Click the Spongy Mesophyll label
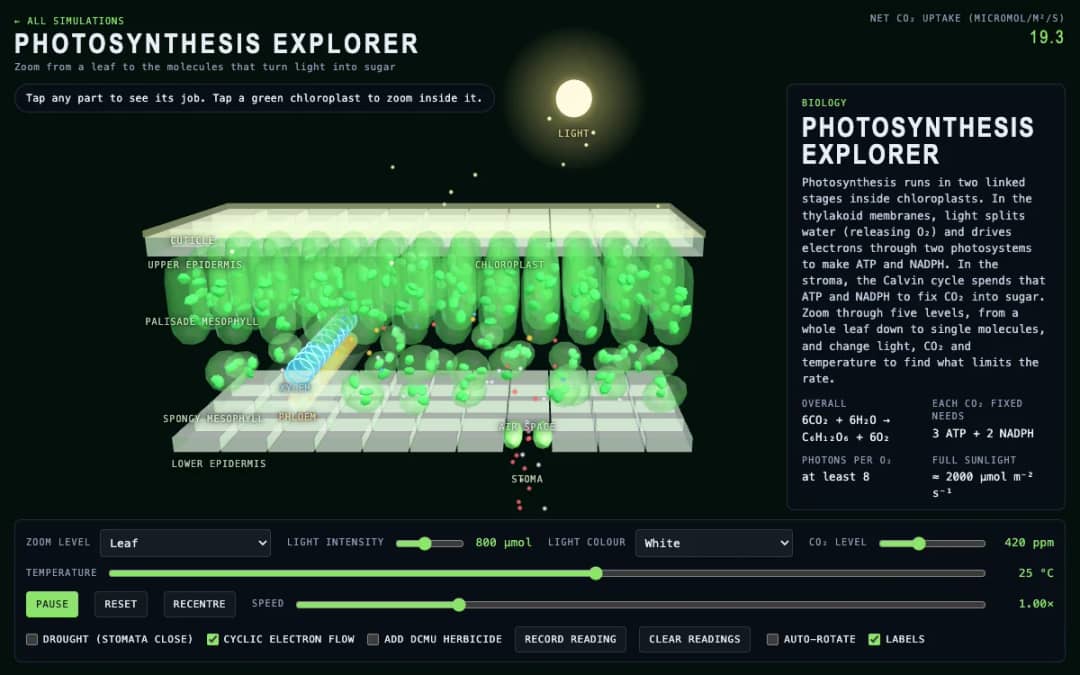Viewport: 1080px width, 675px height. point(213,418)
